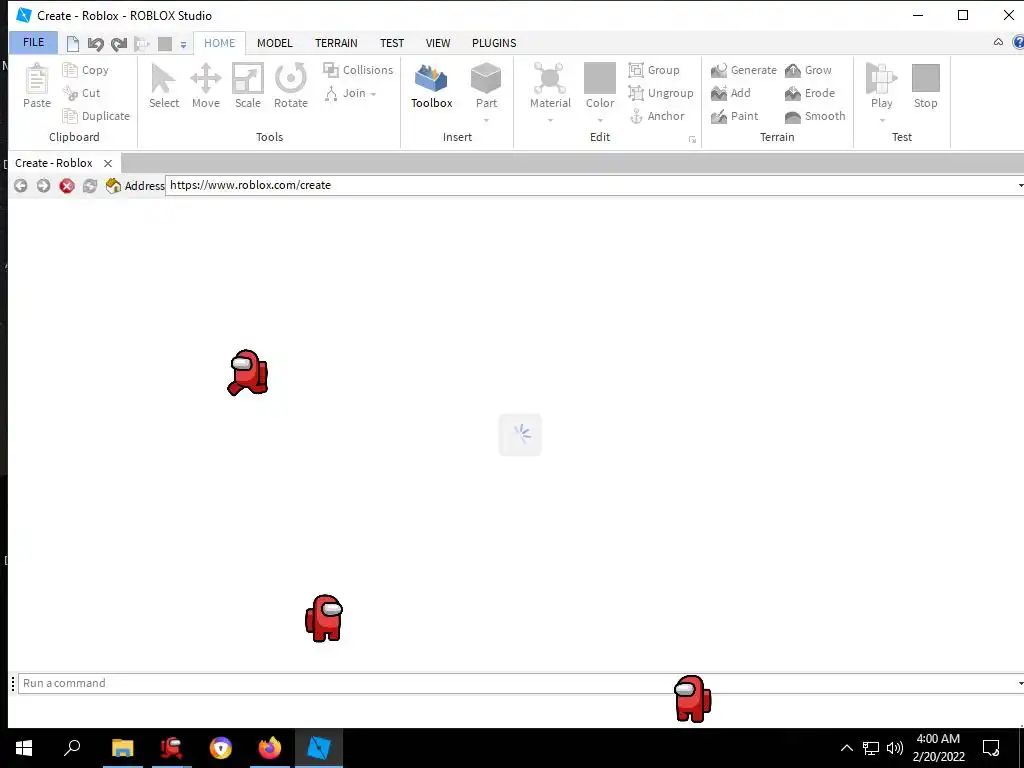This screenshot has height=768, width=1024.
Task: Click the red Stop loading button
Action: 67,185
